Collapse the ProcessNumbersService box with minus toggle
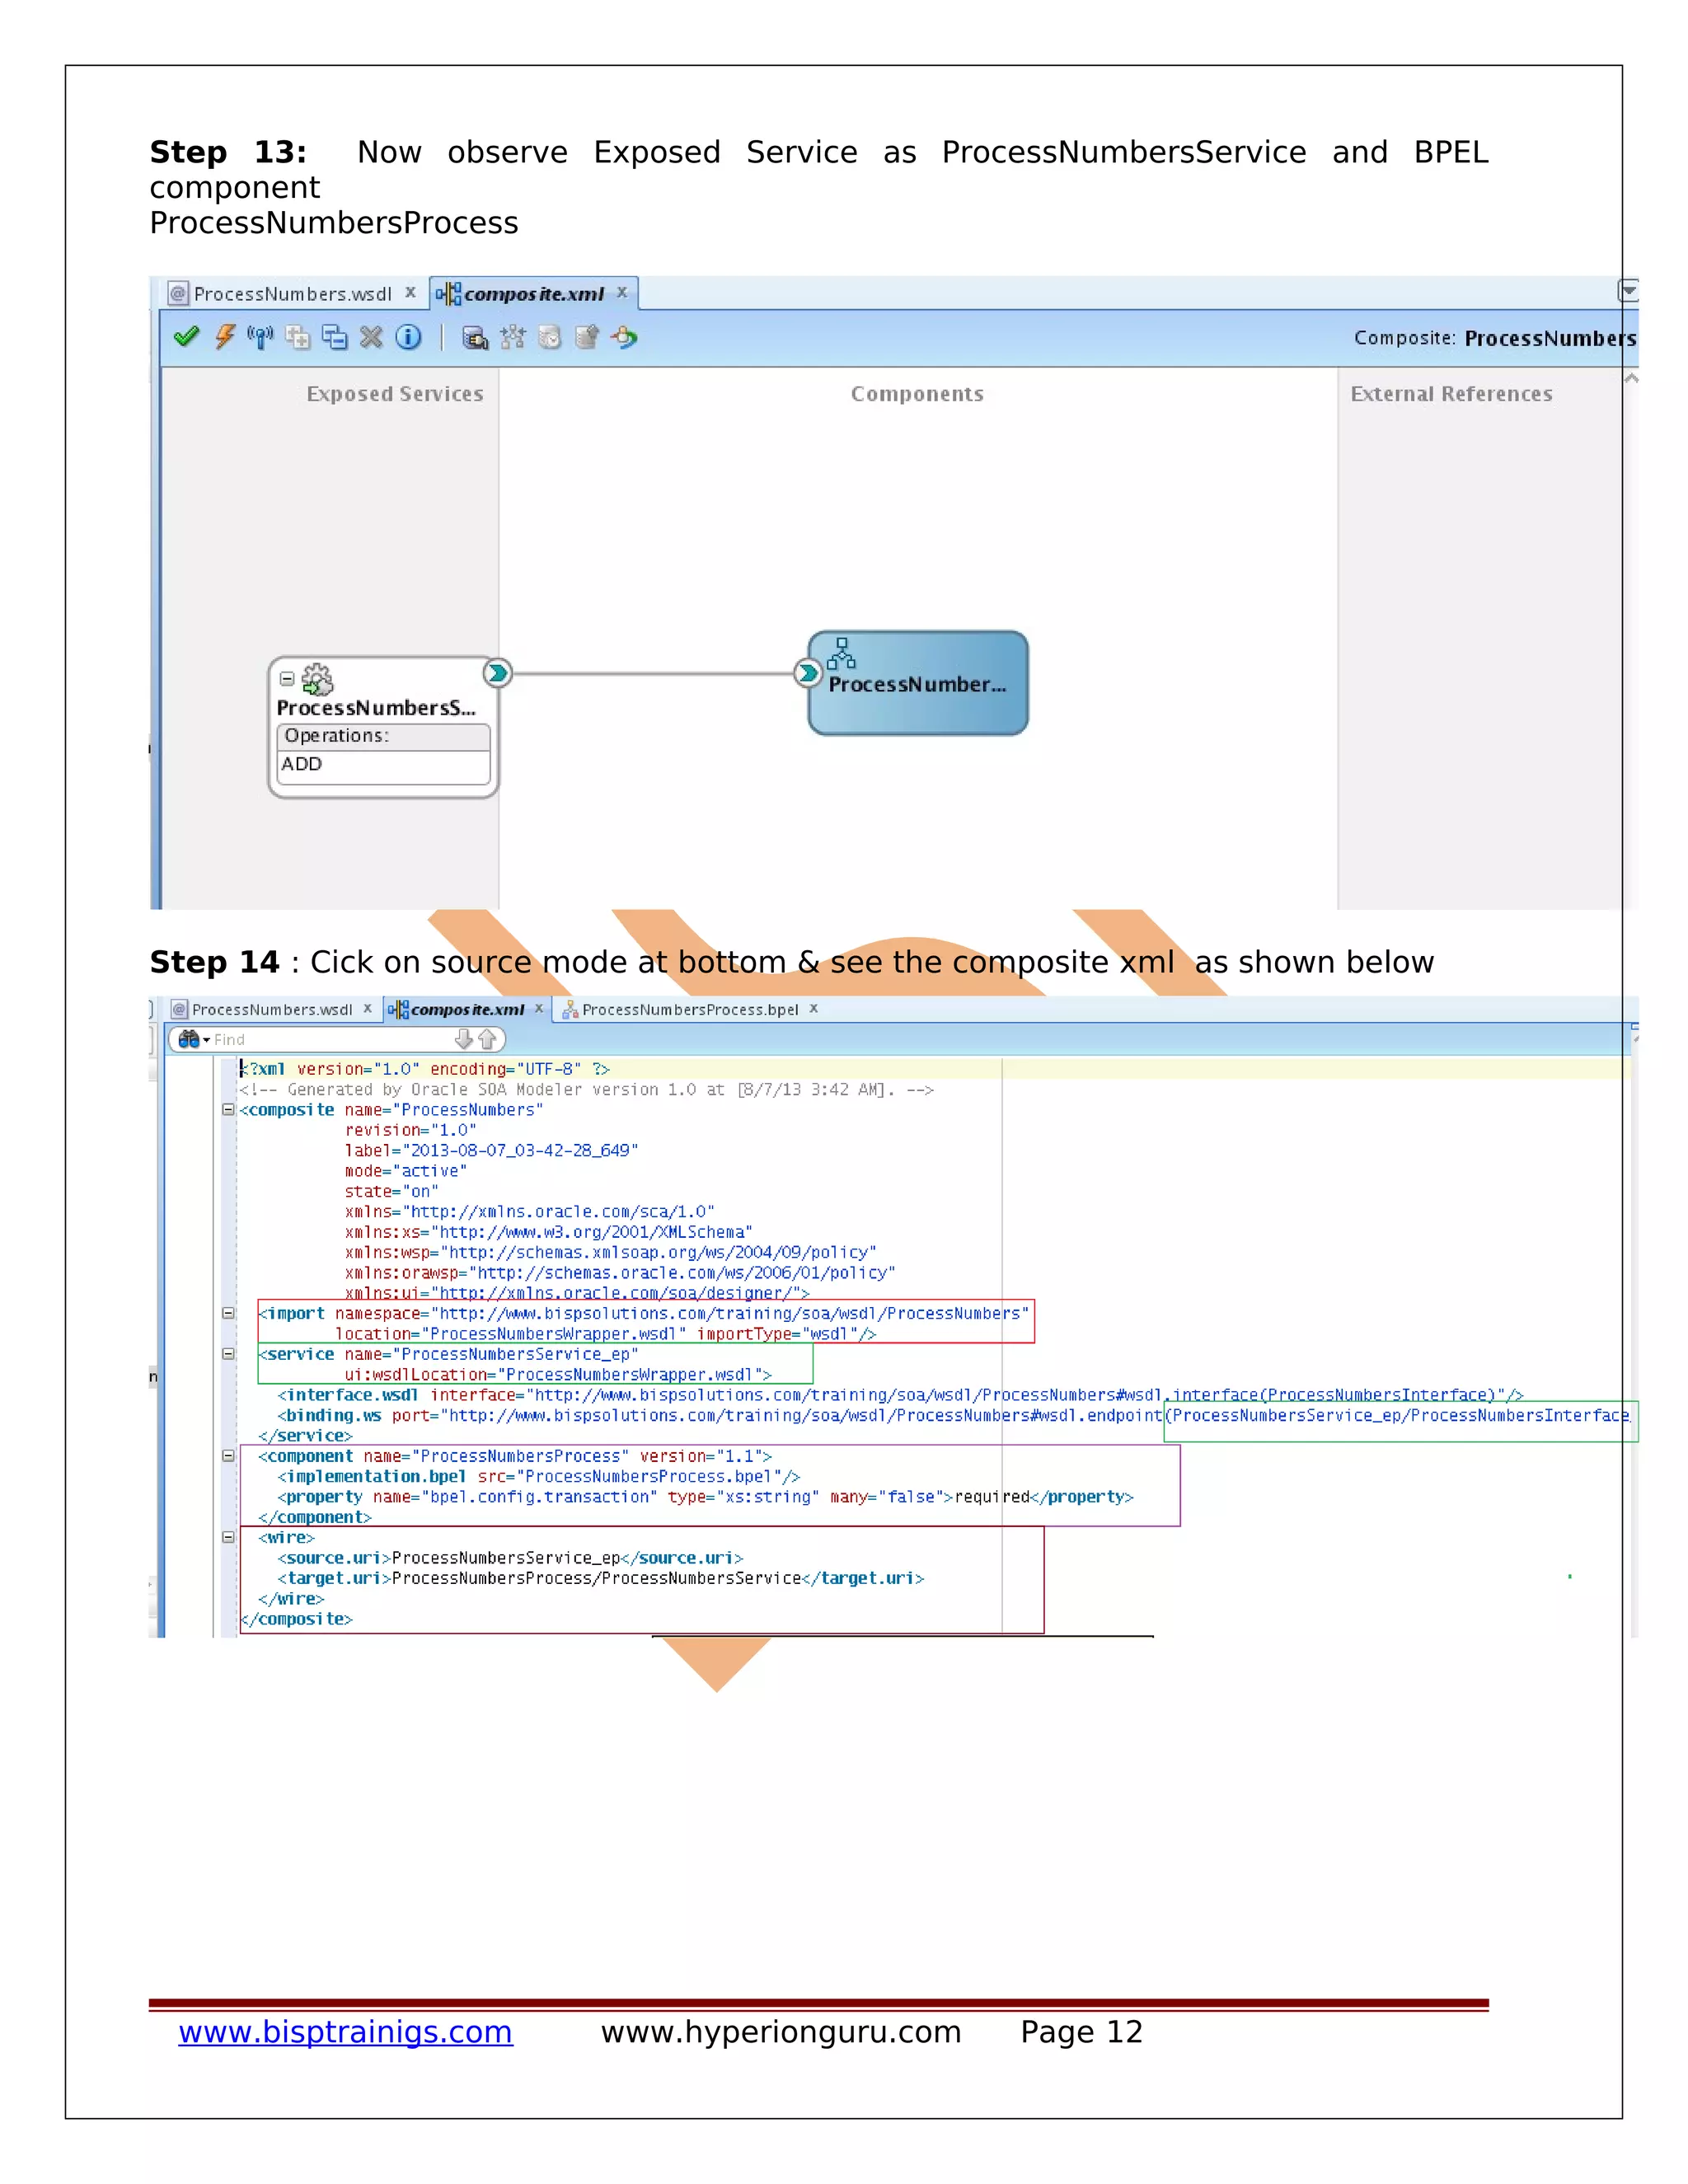Viewport: 1688px width, 2184px height. coord(287,679)
